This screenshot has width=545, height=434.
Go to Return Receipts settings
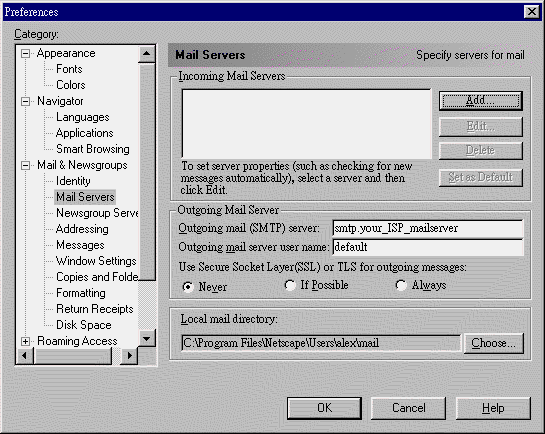95,309
